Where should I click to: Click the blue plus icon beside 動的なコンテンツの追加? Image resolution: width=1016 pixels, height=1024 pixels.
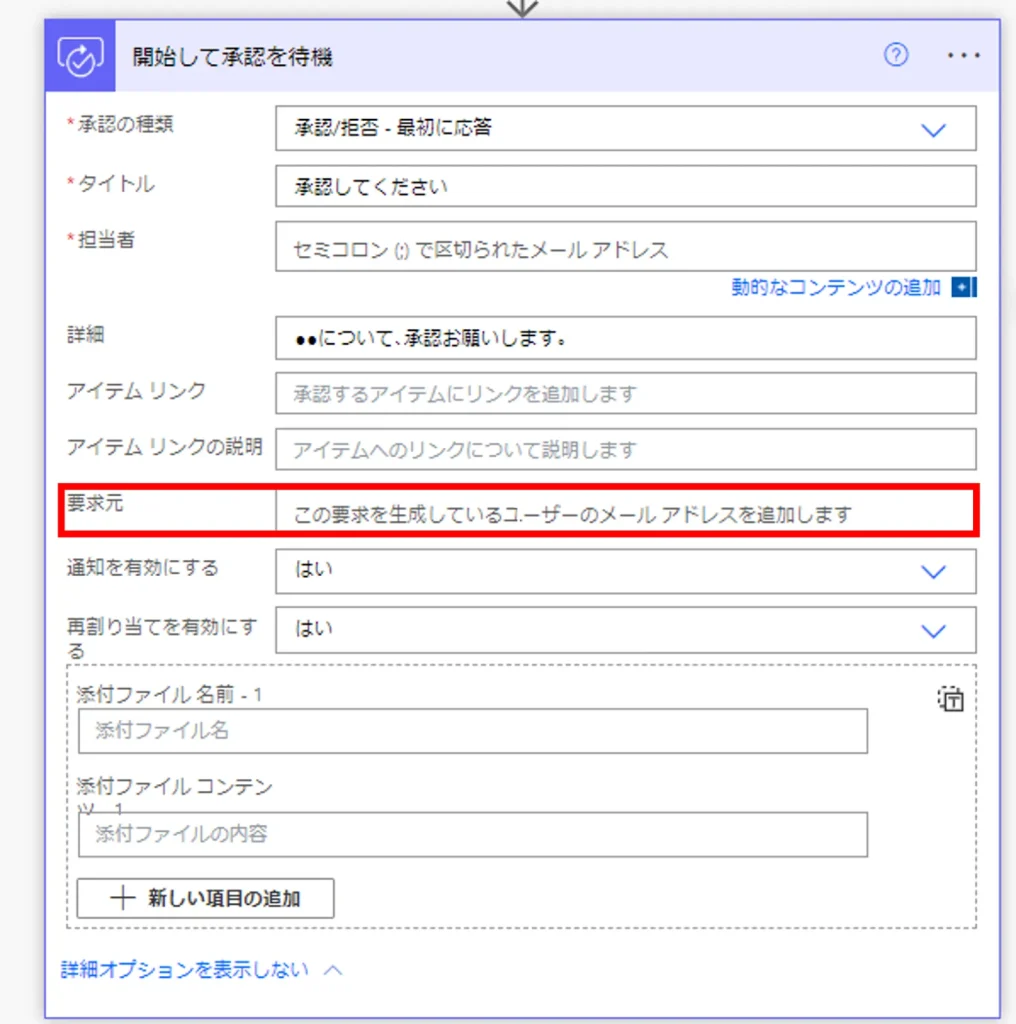962,288
